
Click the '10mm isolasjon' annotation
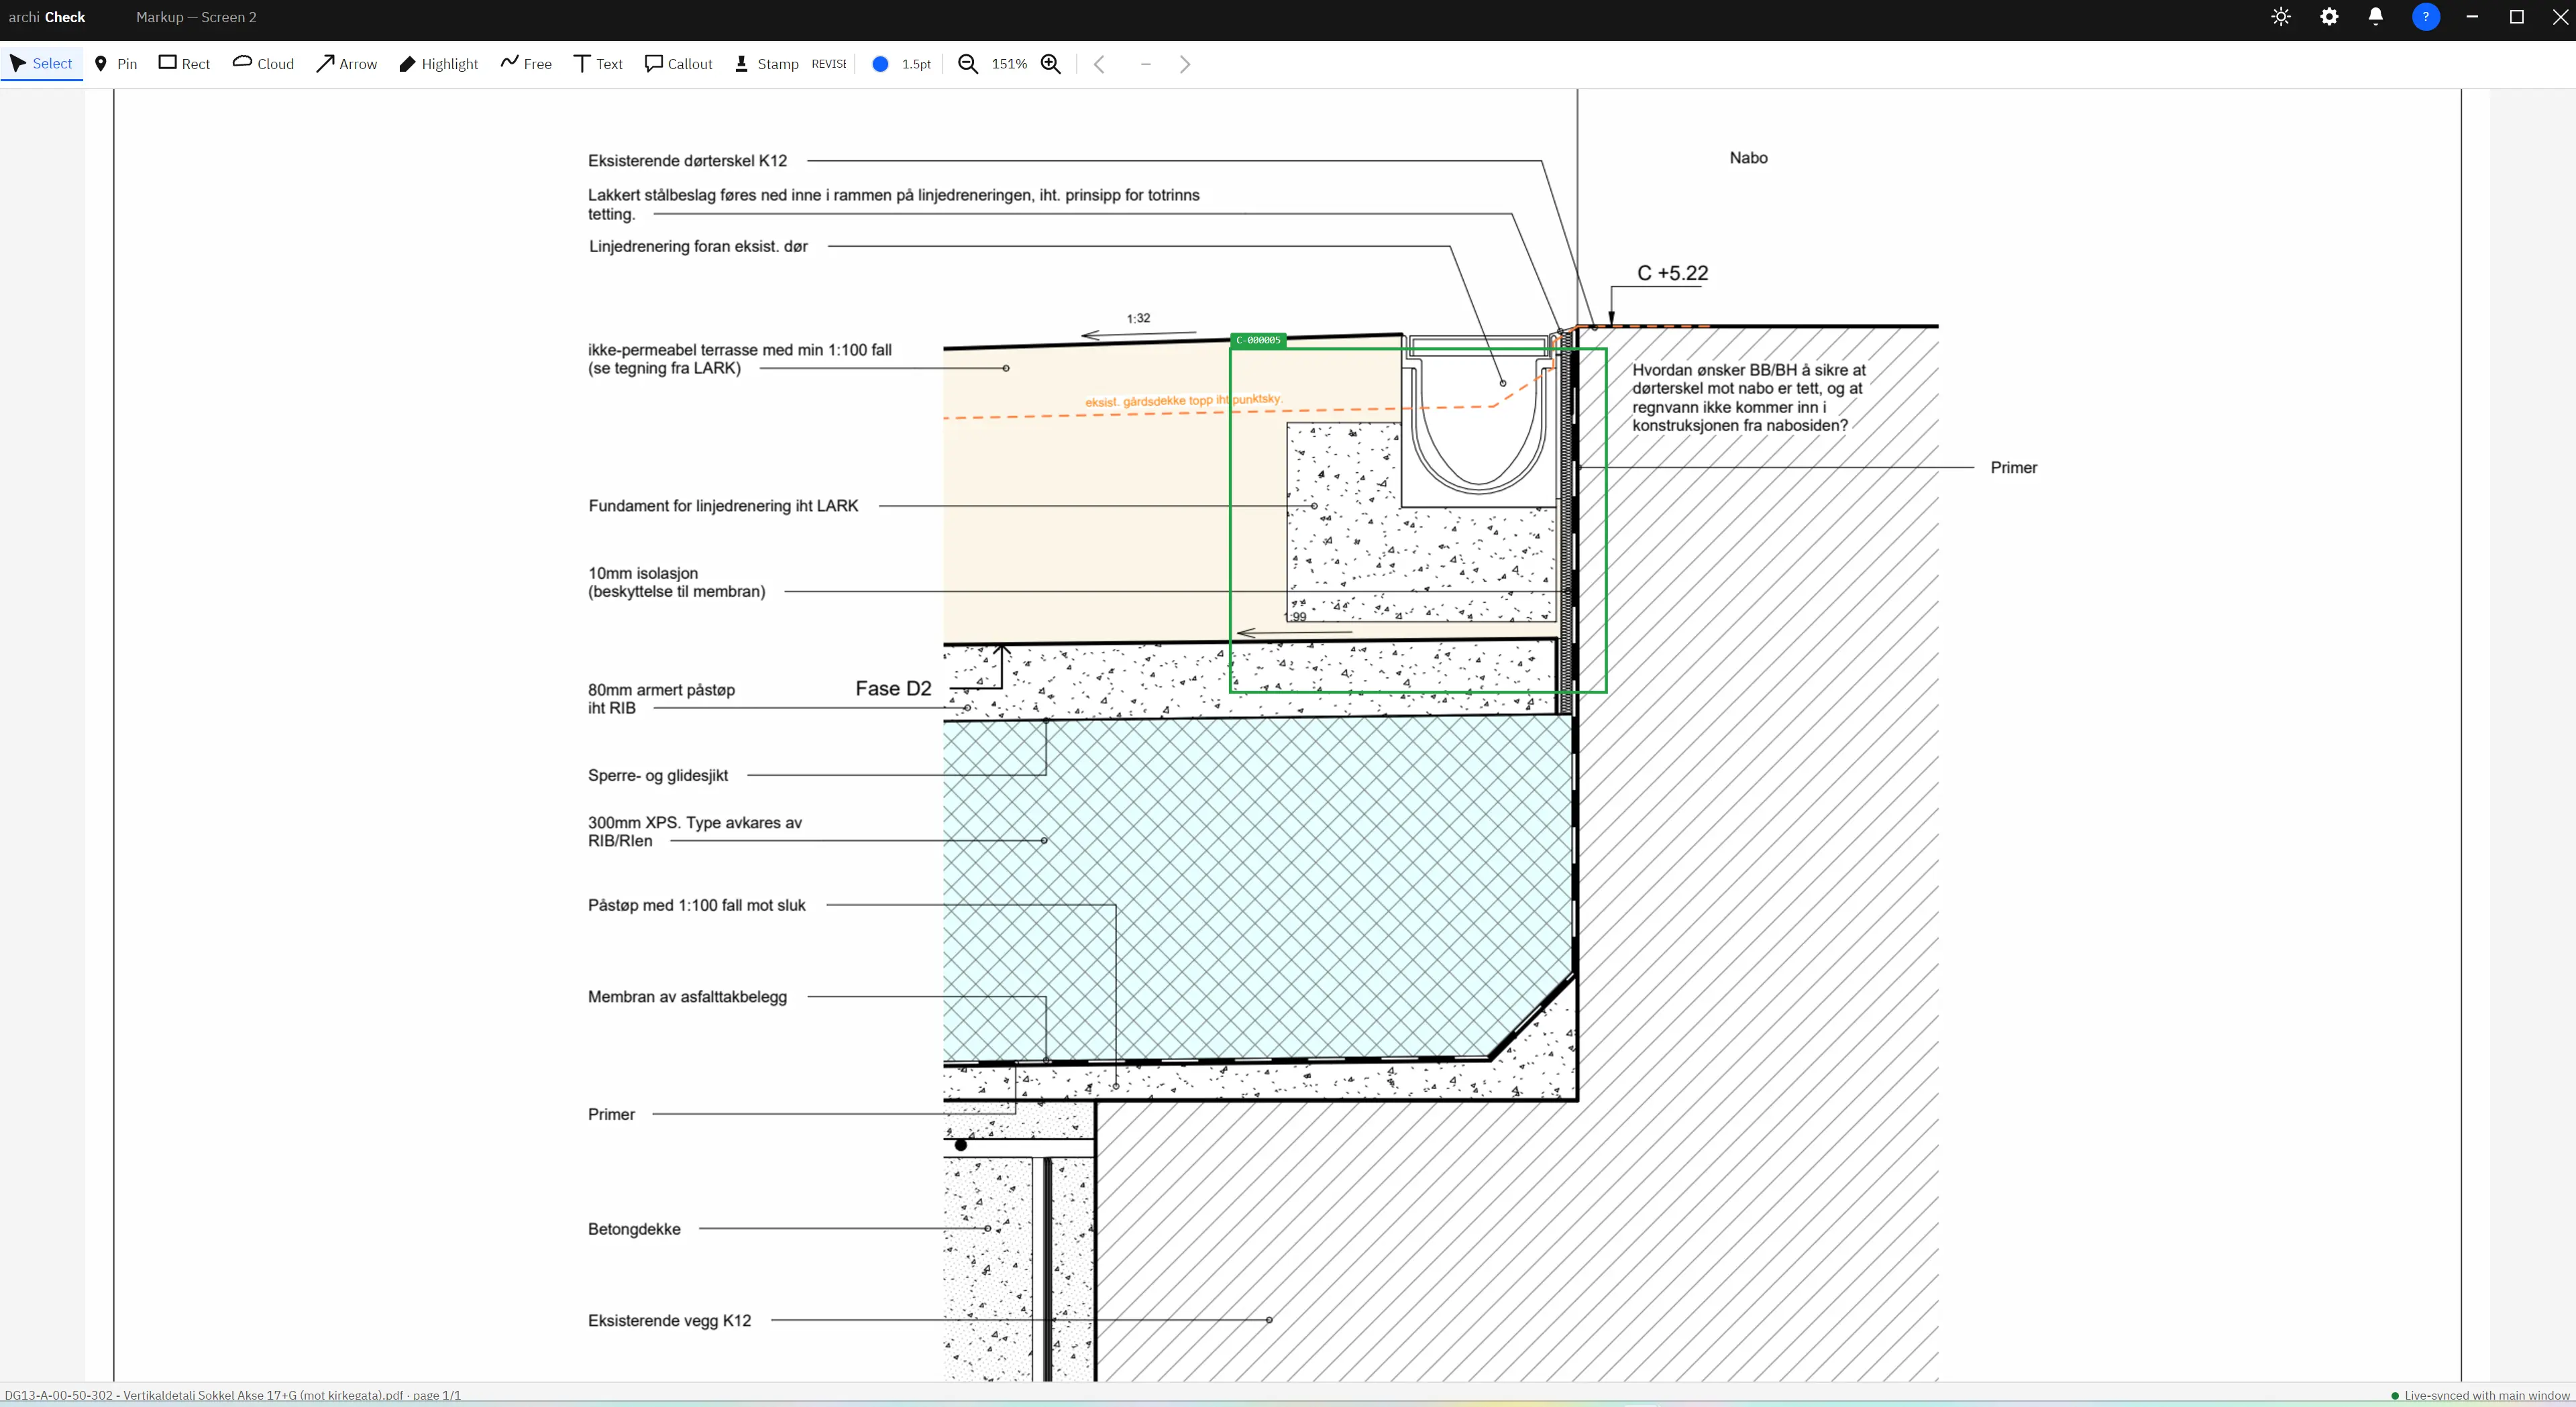[642, 574]
